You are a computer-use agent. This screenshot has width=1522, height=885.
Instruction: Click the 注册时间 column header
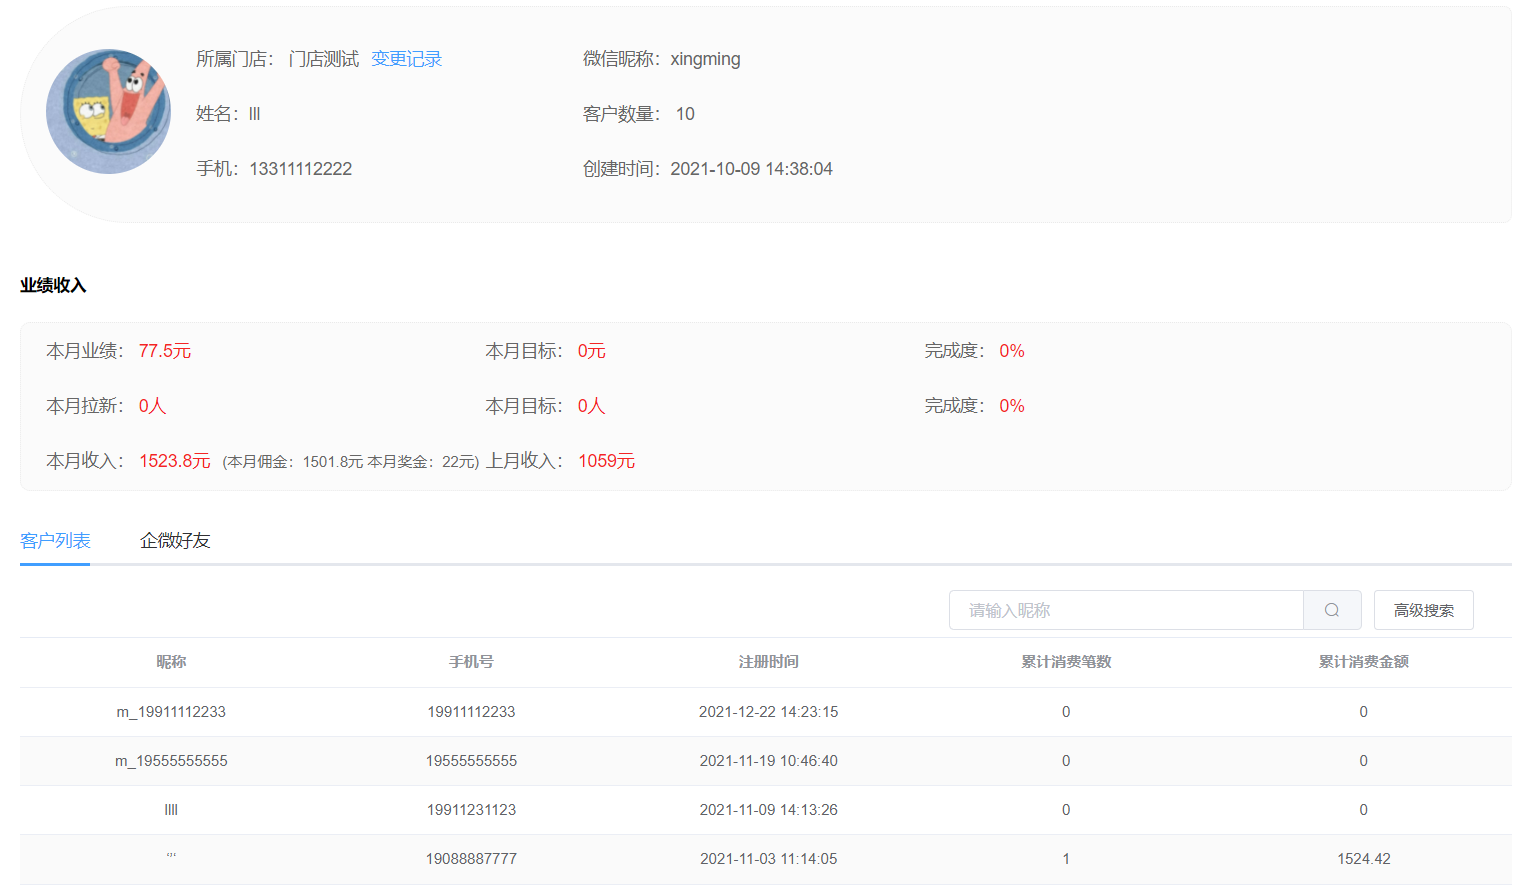click(x=768, y=662)
